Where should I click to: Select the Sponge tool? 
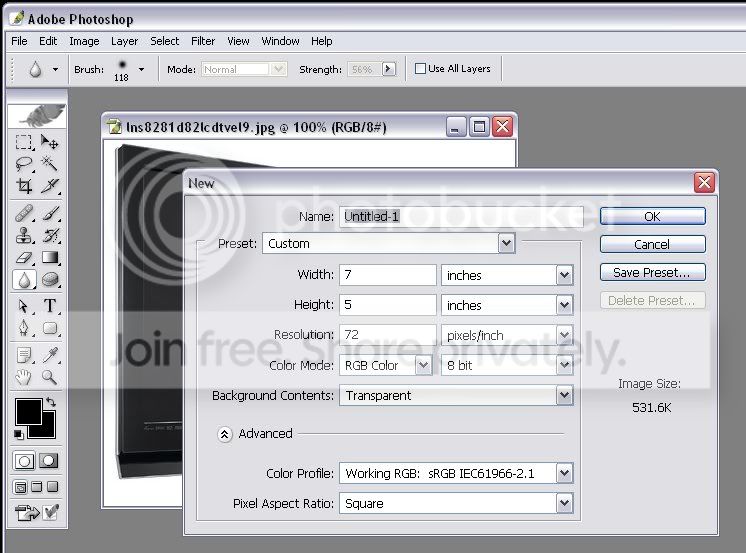[x=49, y=280]
